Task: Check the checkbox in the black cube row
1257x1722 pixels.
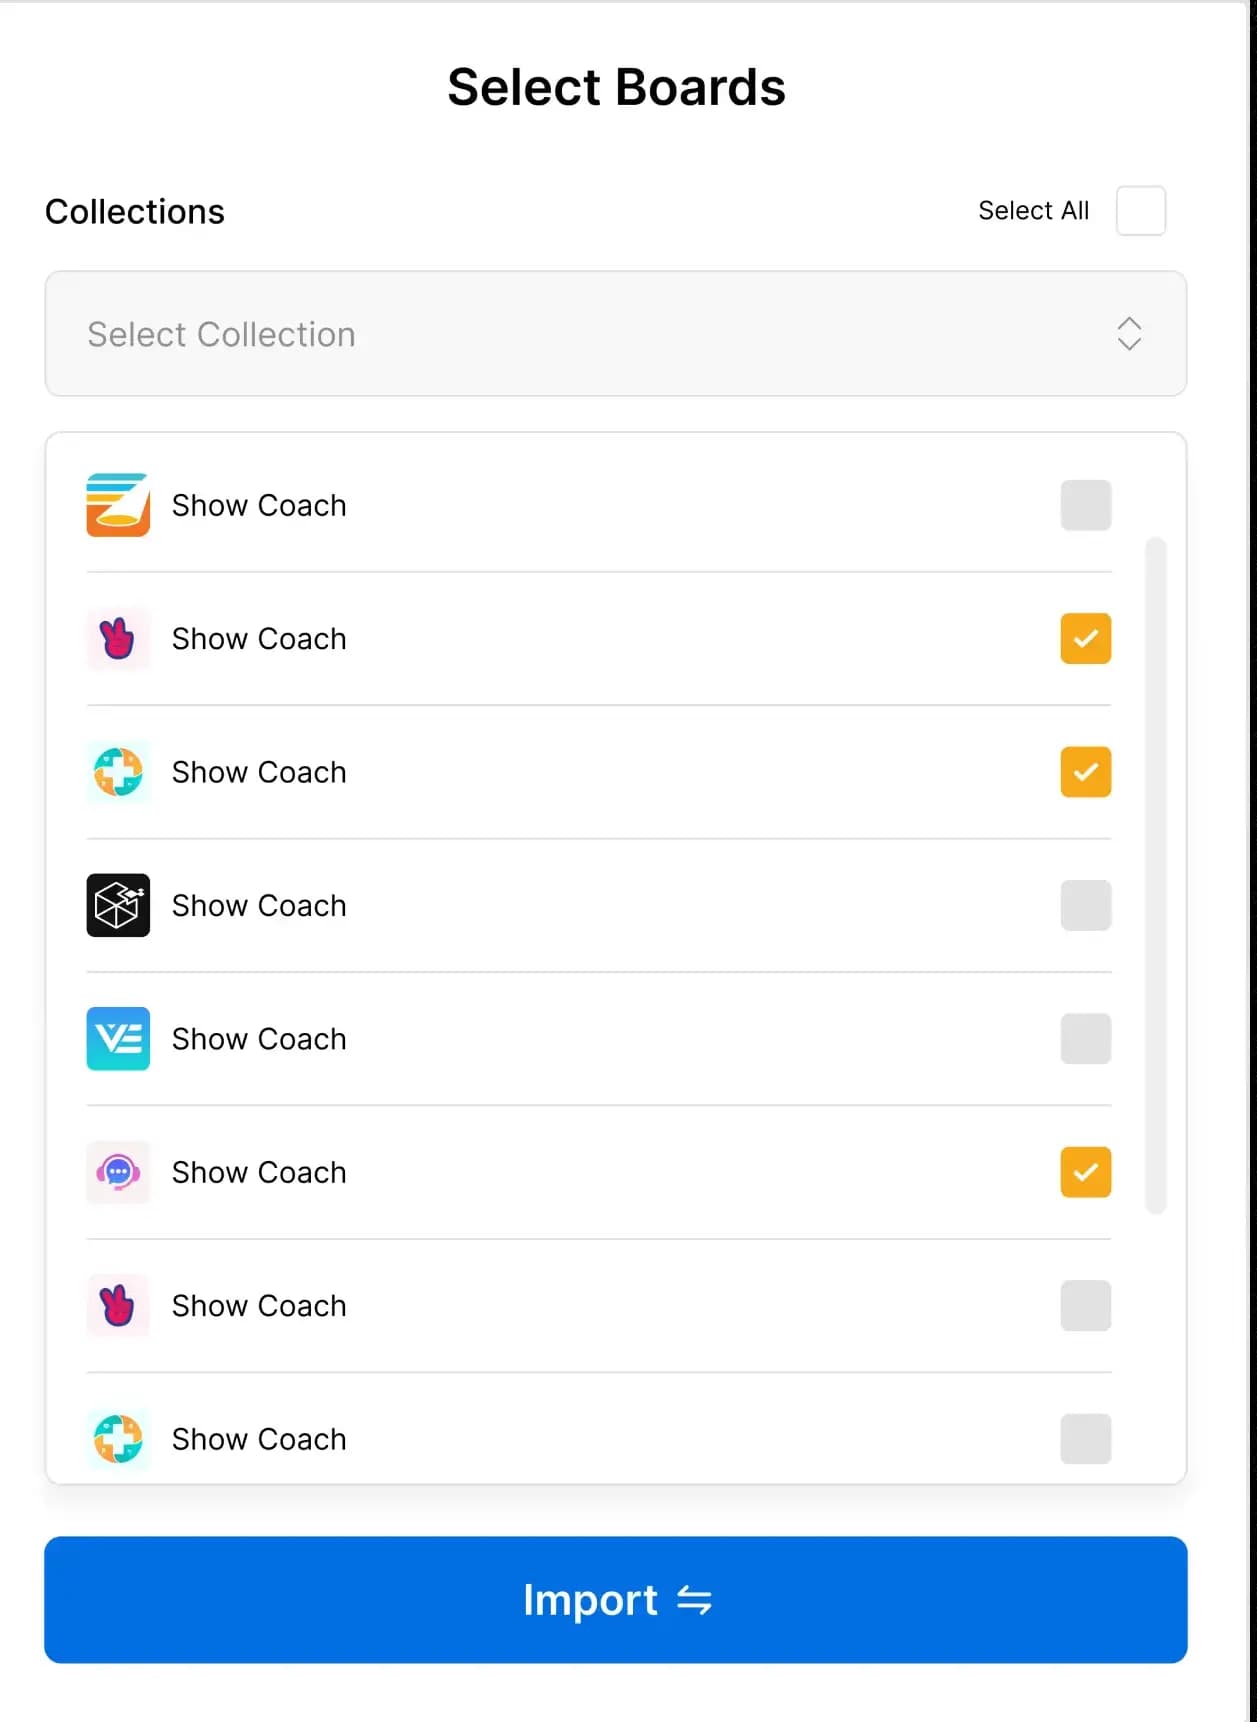Action: pyautogui.click(x=1086, y=905)
